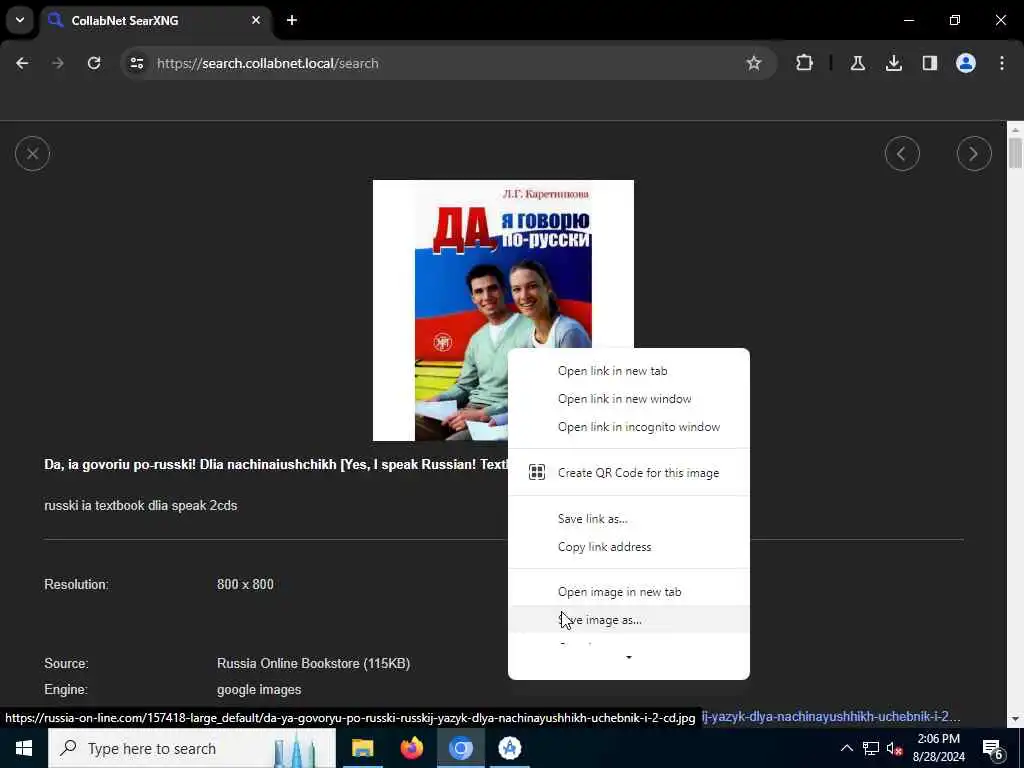Close the image detail view
This screenshot has width=1024, height=768.
[32, 154]
